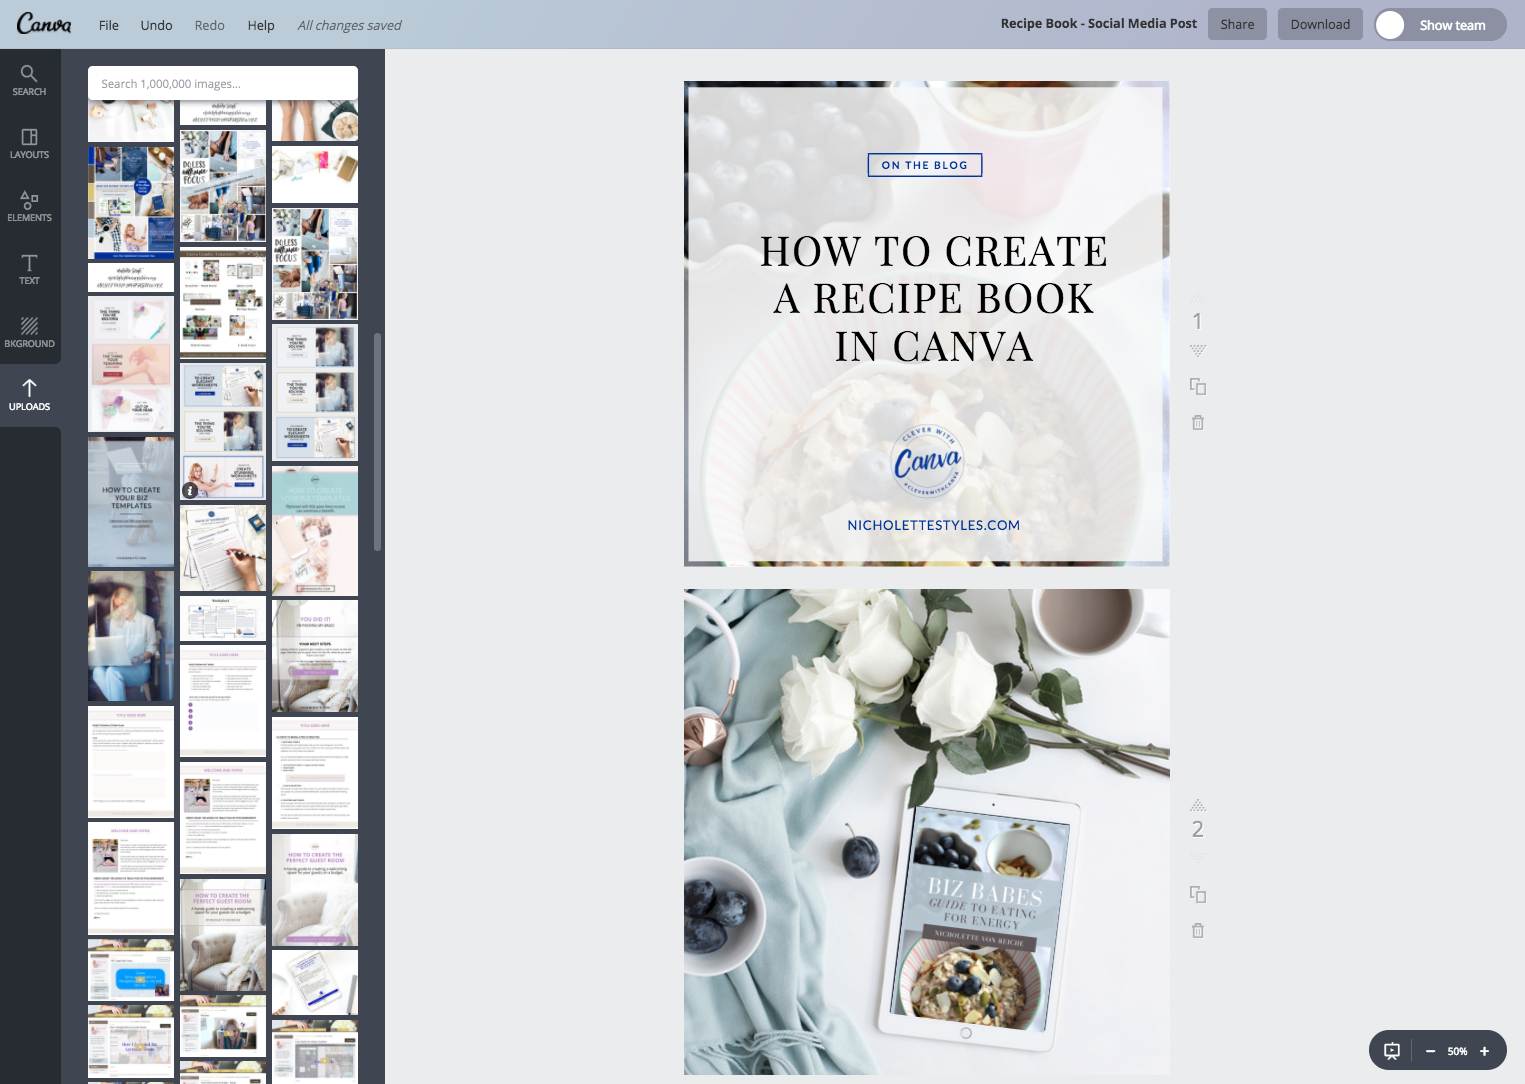1525x1084 pixels.
Task: Click NICHOLETTESTYLES.COM text on canvas
Action: click(x=934, y=525)
